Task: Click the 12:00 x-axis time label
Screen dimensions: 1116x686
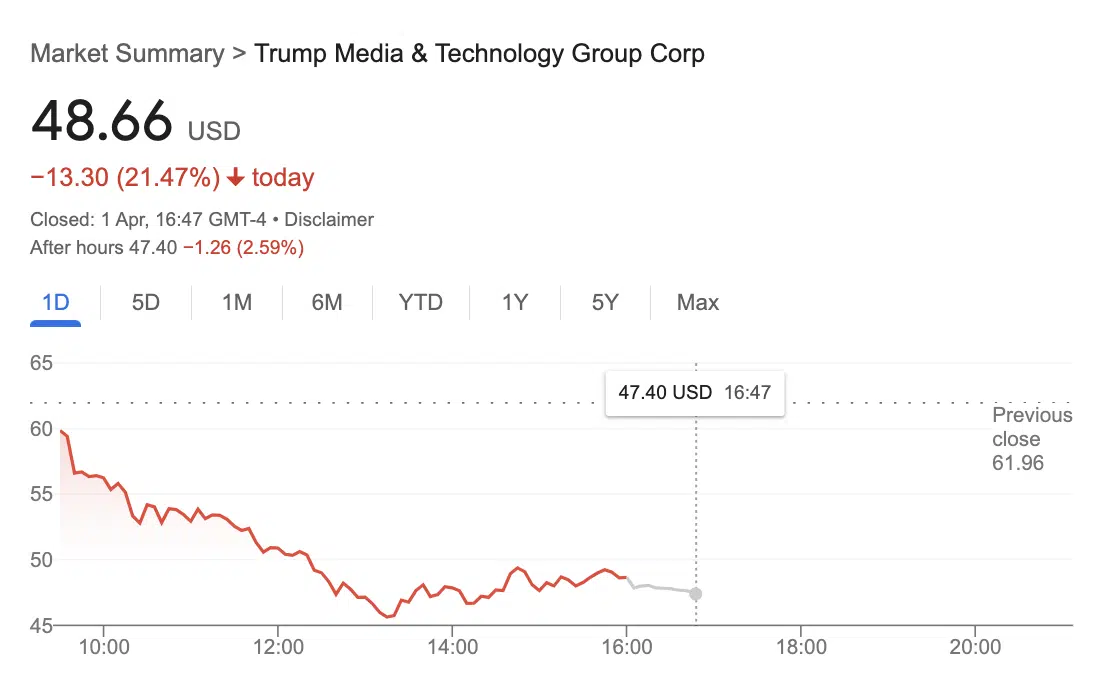Action: click(x=278, y=647)
